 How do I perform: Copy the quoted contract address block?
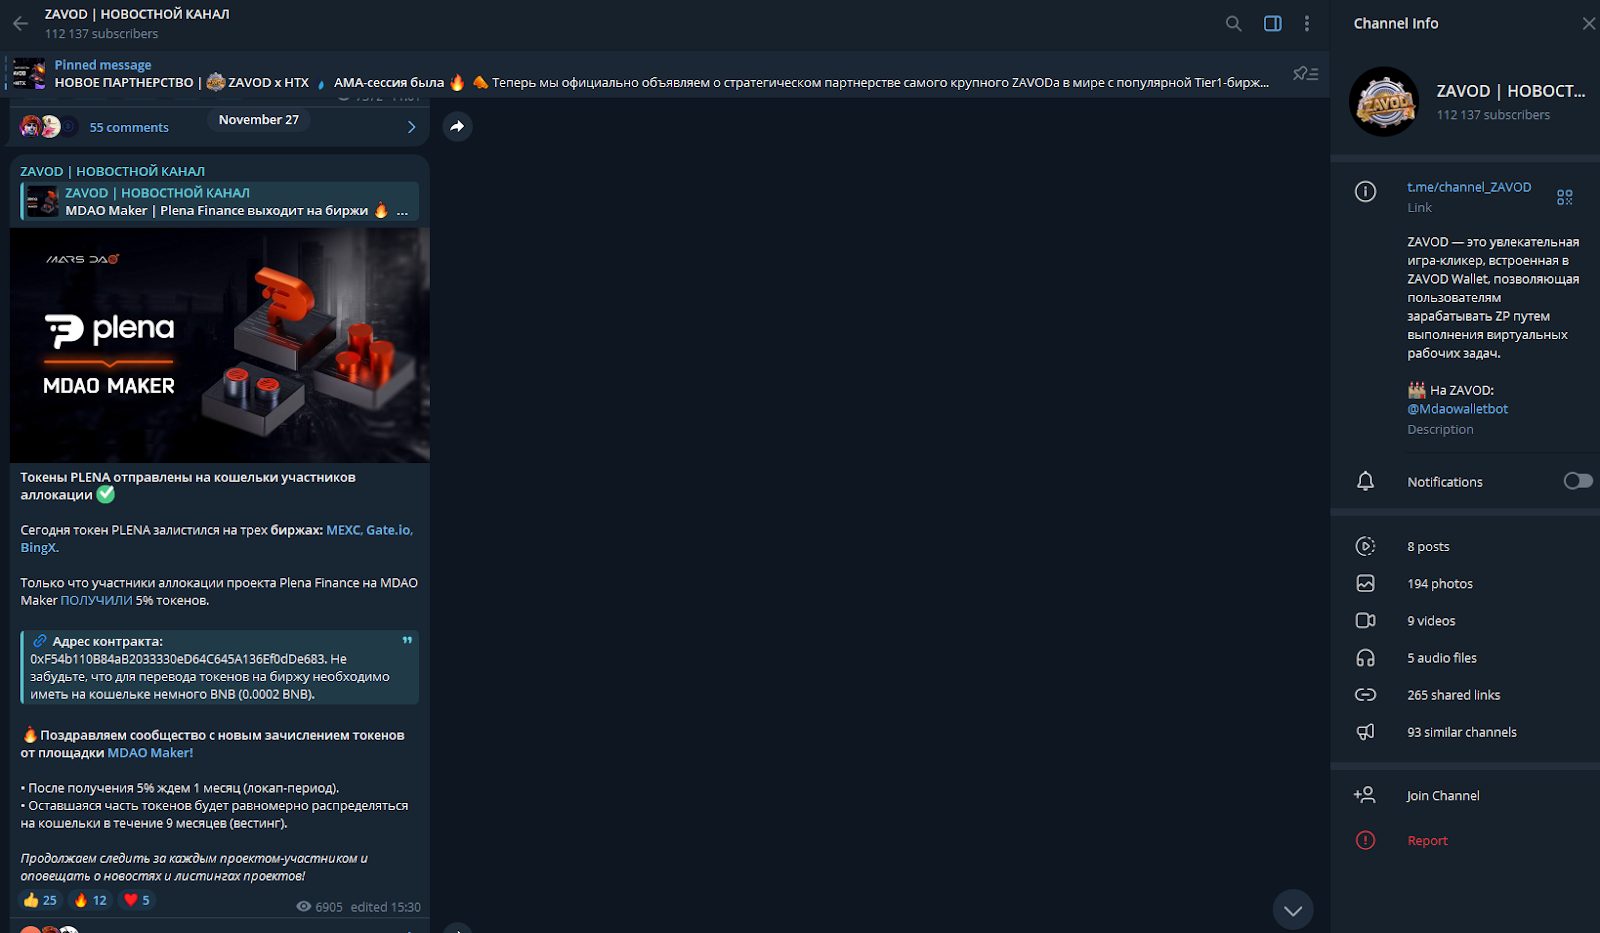point(220,667)
